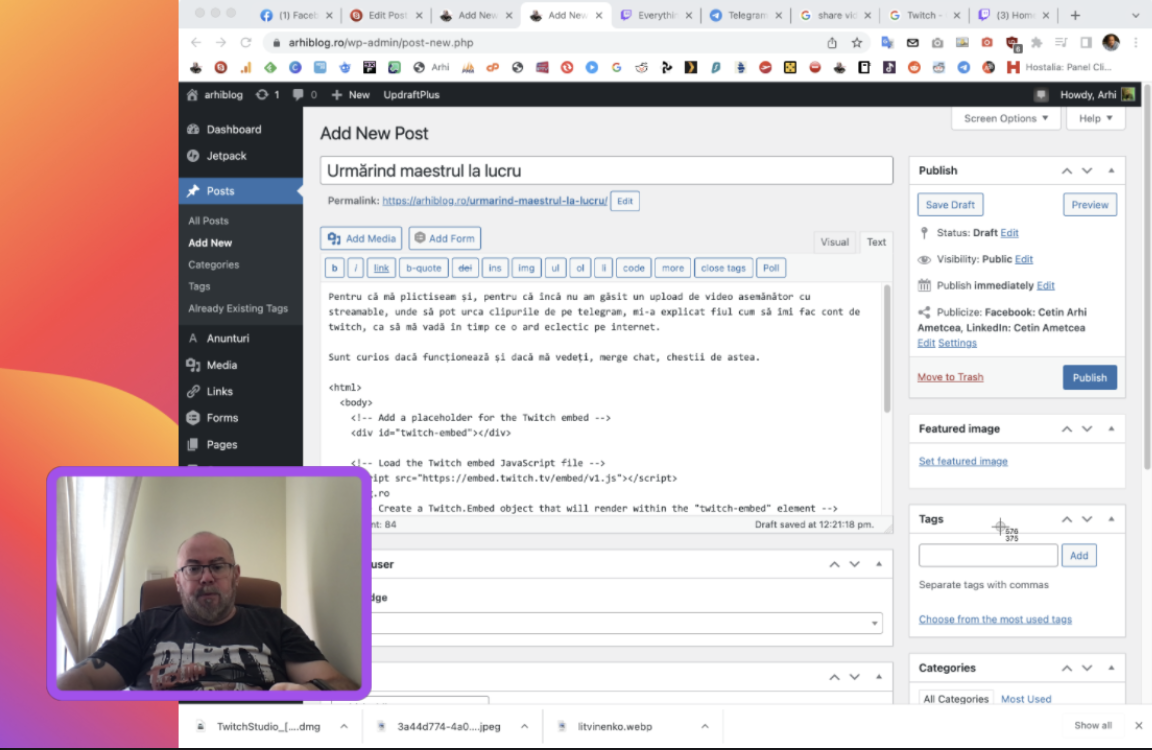The image size is (1152, 750).
Task: Switch to the Text editor tab
Action: [x=876, y=242]
